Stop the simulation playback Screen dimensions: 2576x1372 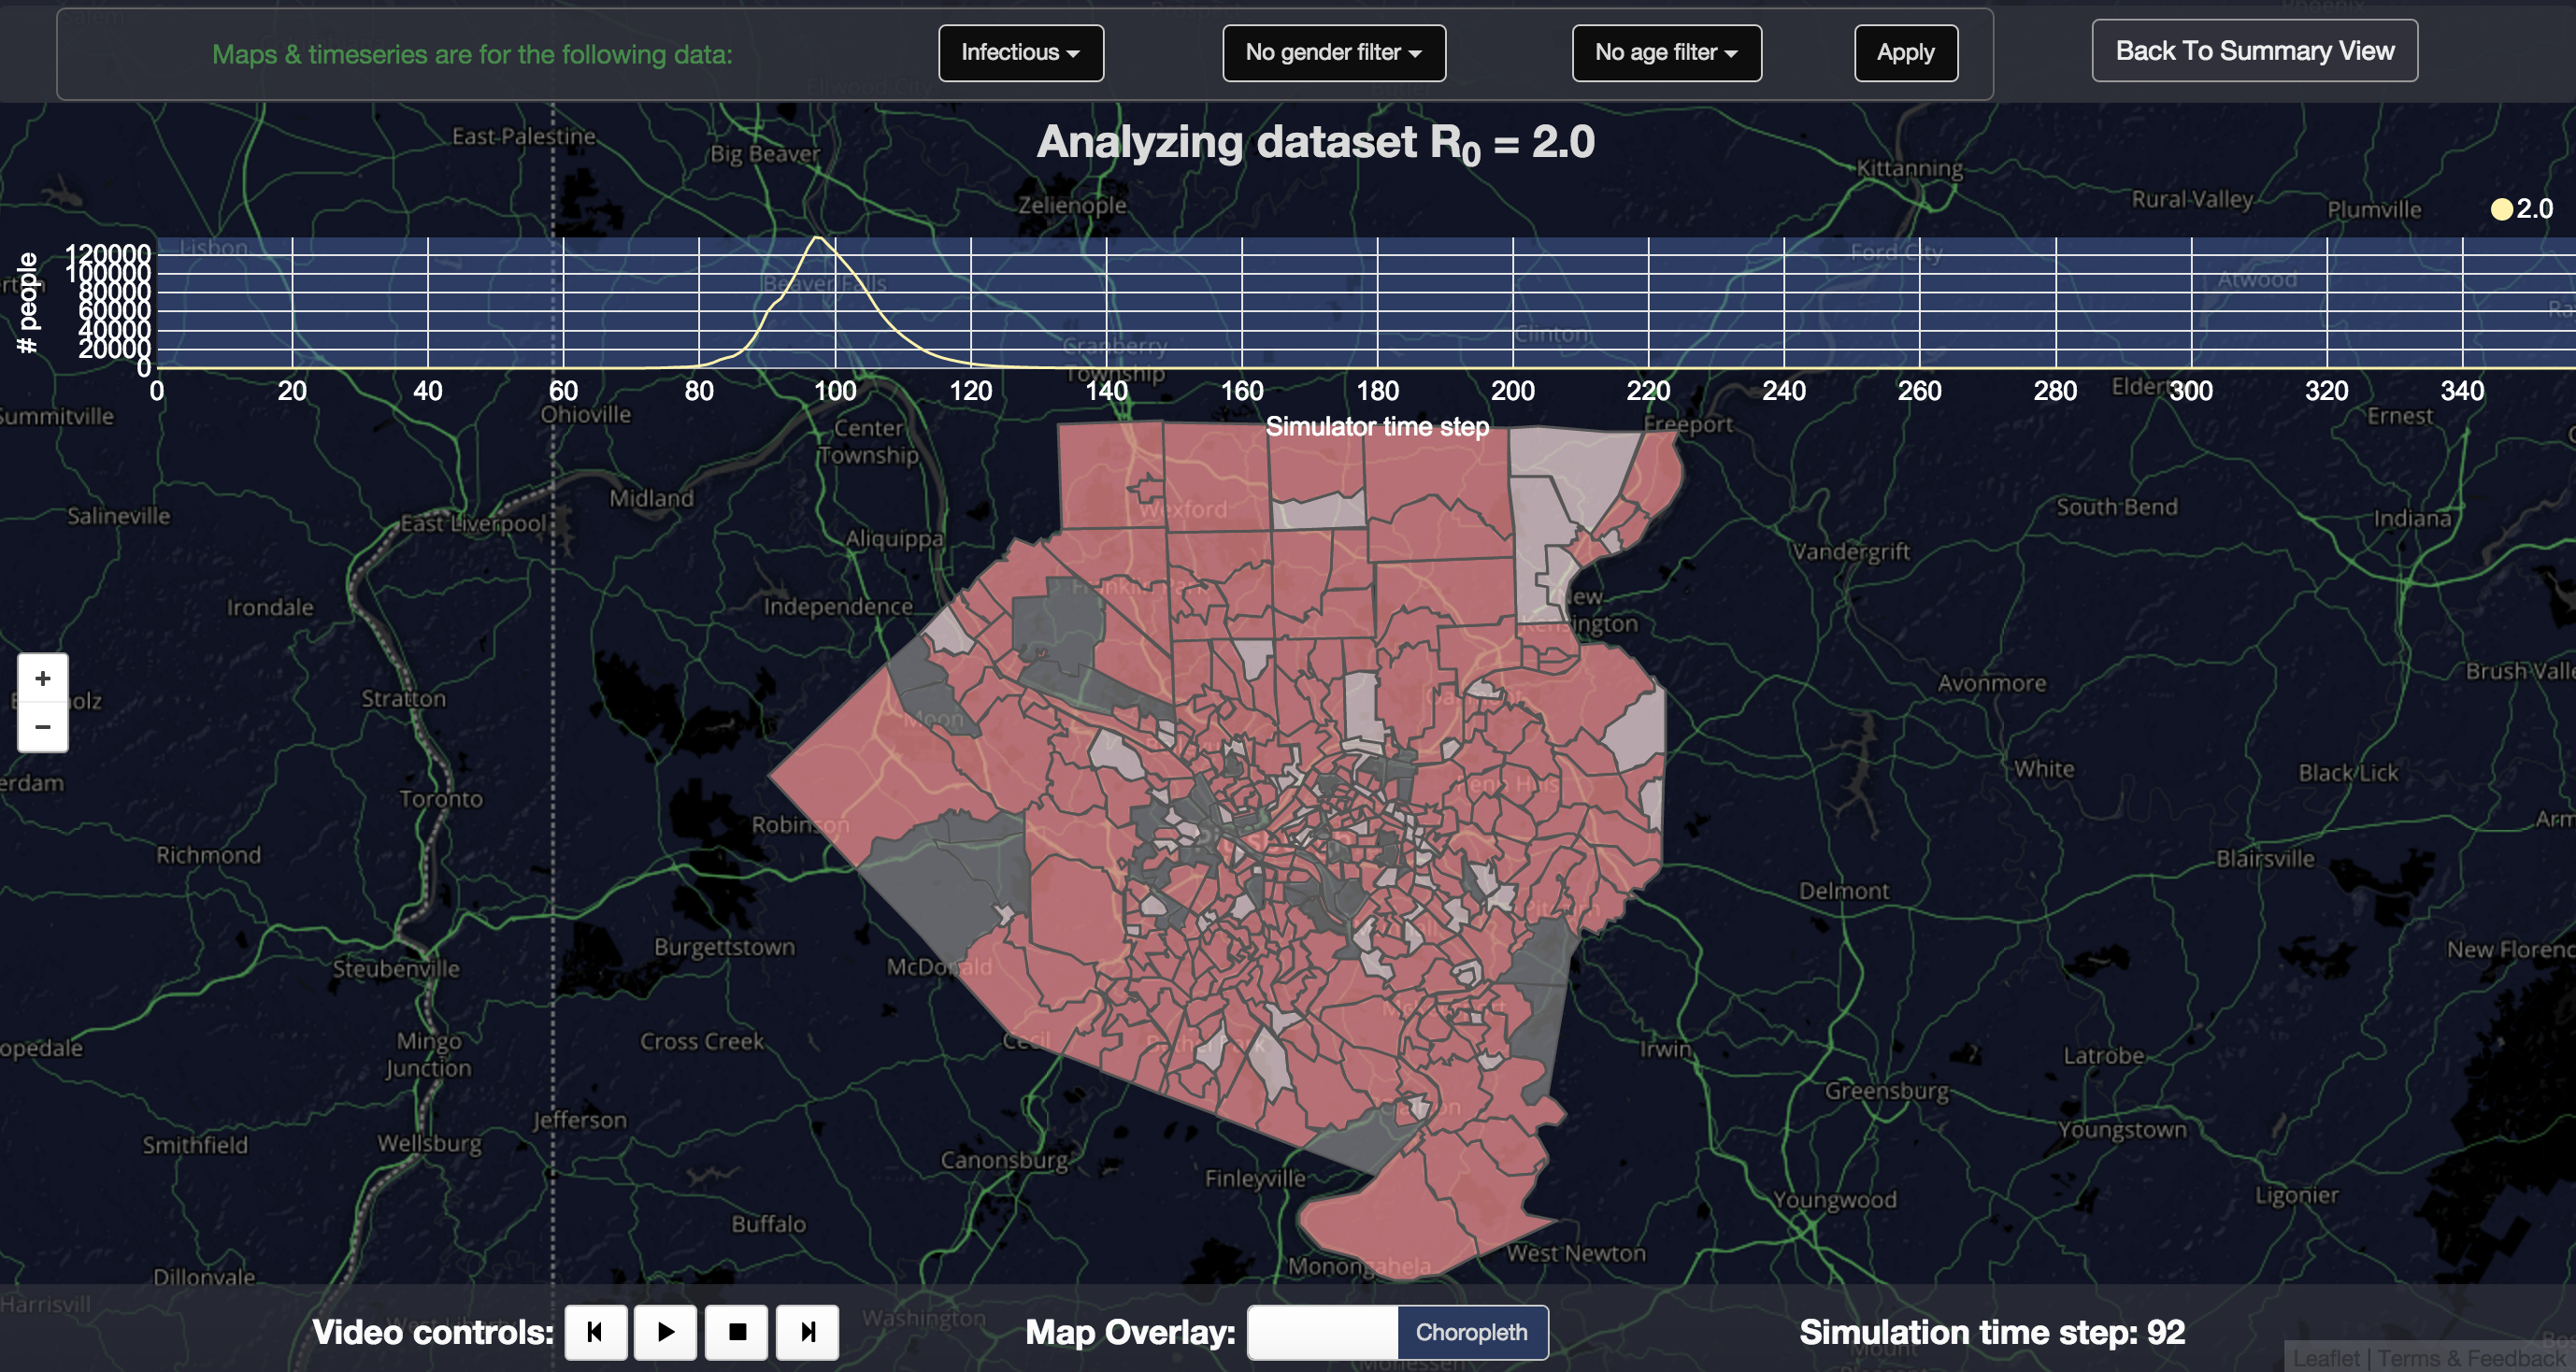(737, 1332)
